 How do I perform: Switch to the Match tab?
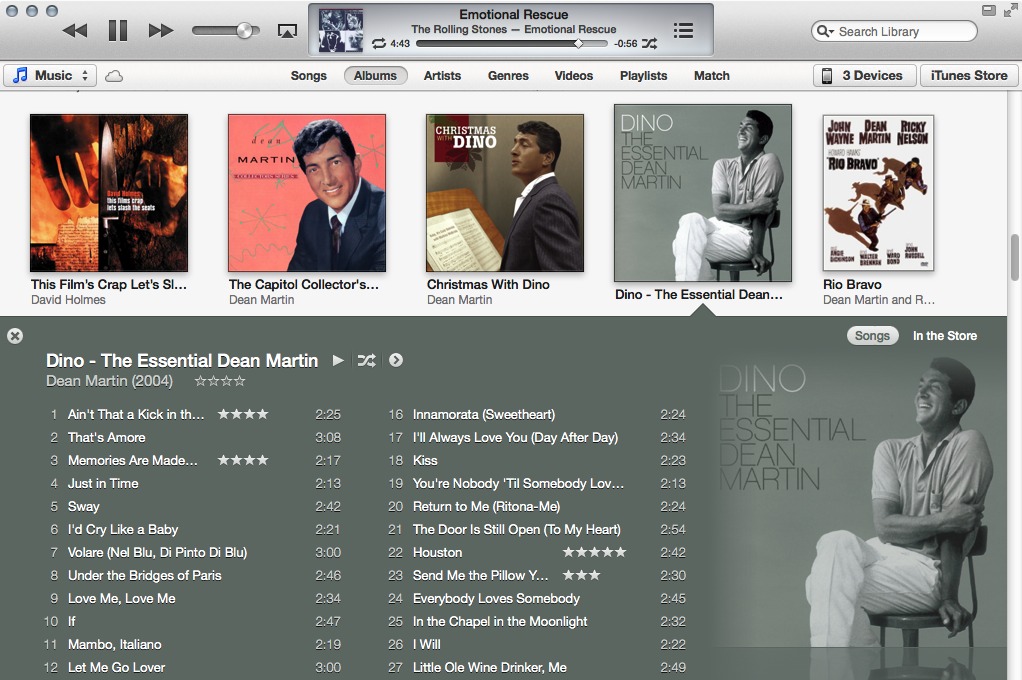(712, 76)
